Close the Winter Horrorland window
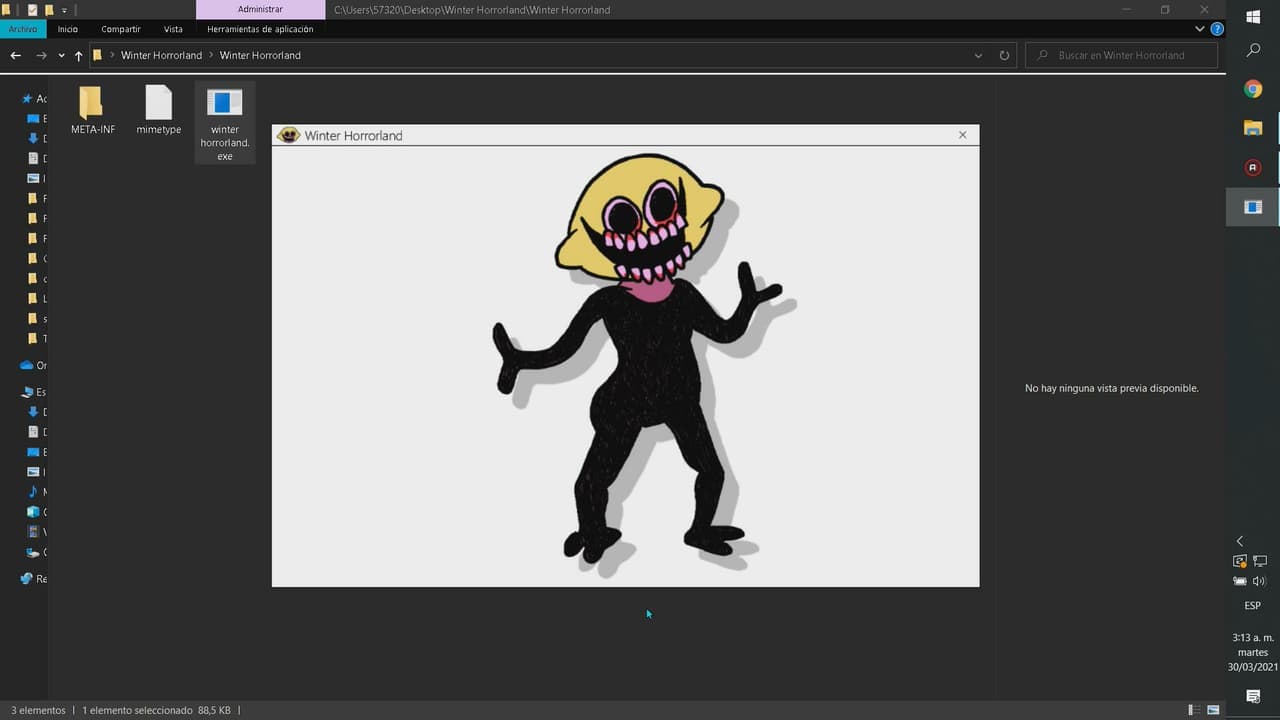Screen dimensions: 1280x720 (x=963, y=135)
